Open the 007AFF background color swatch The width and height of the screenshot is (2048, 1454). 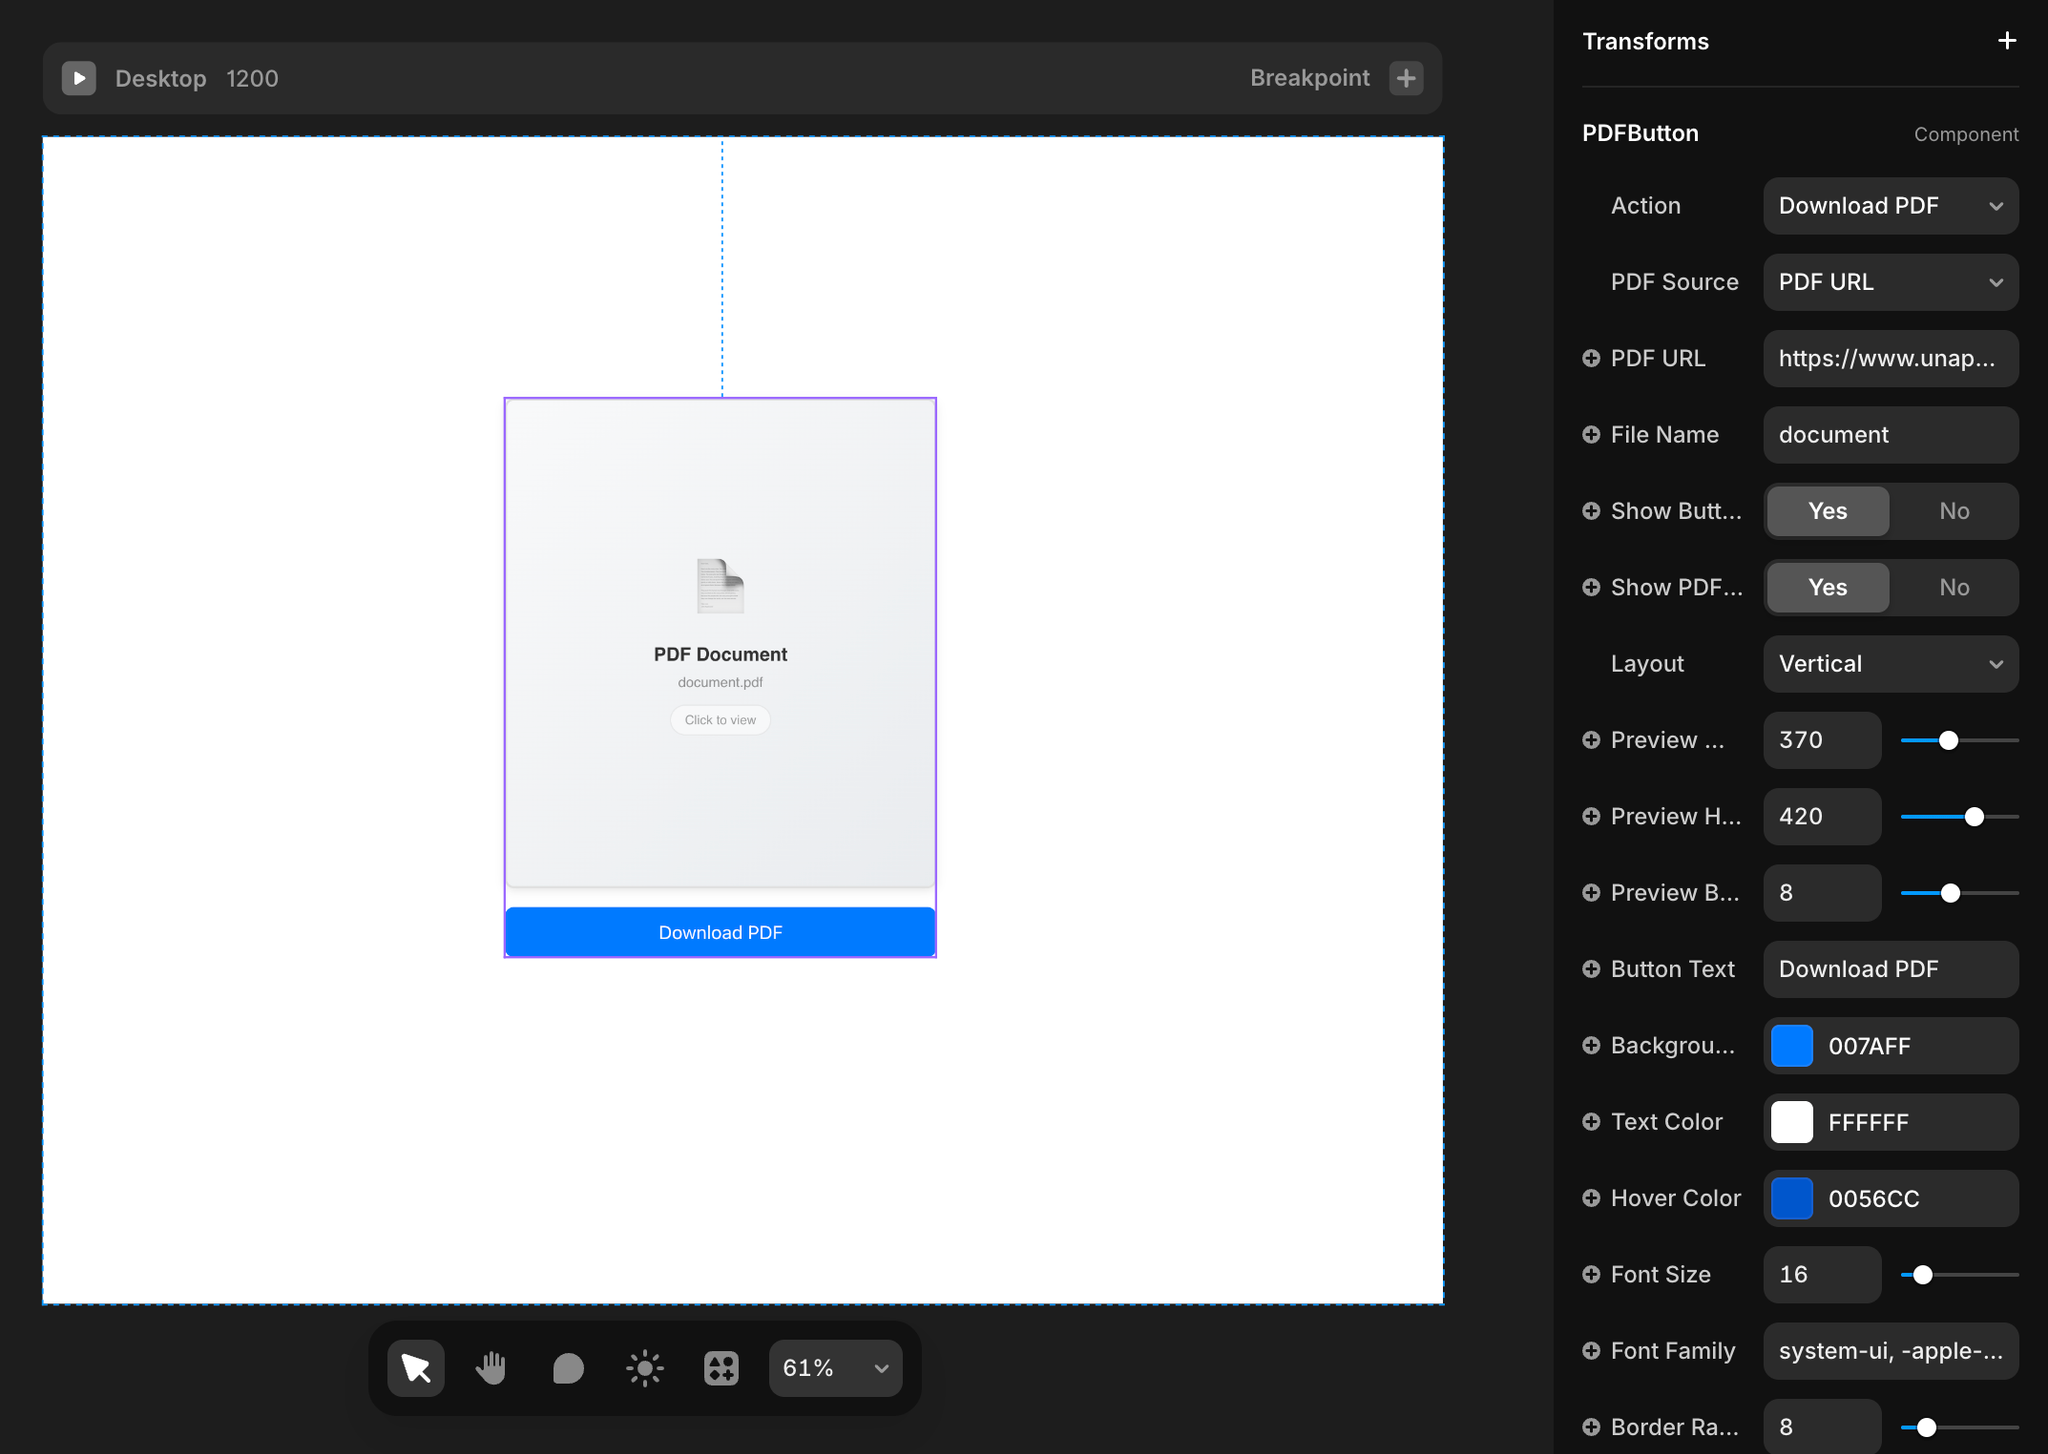point(1791,1046)
